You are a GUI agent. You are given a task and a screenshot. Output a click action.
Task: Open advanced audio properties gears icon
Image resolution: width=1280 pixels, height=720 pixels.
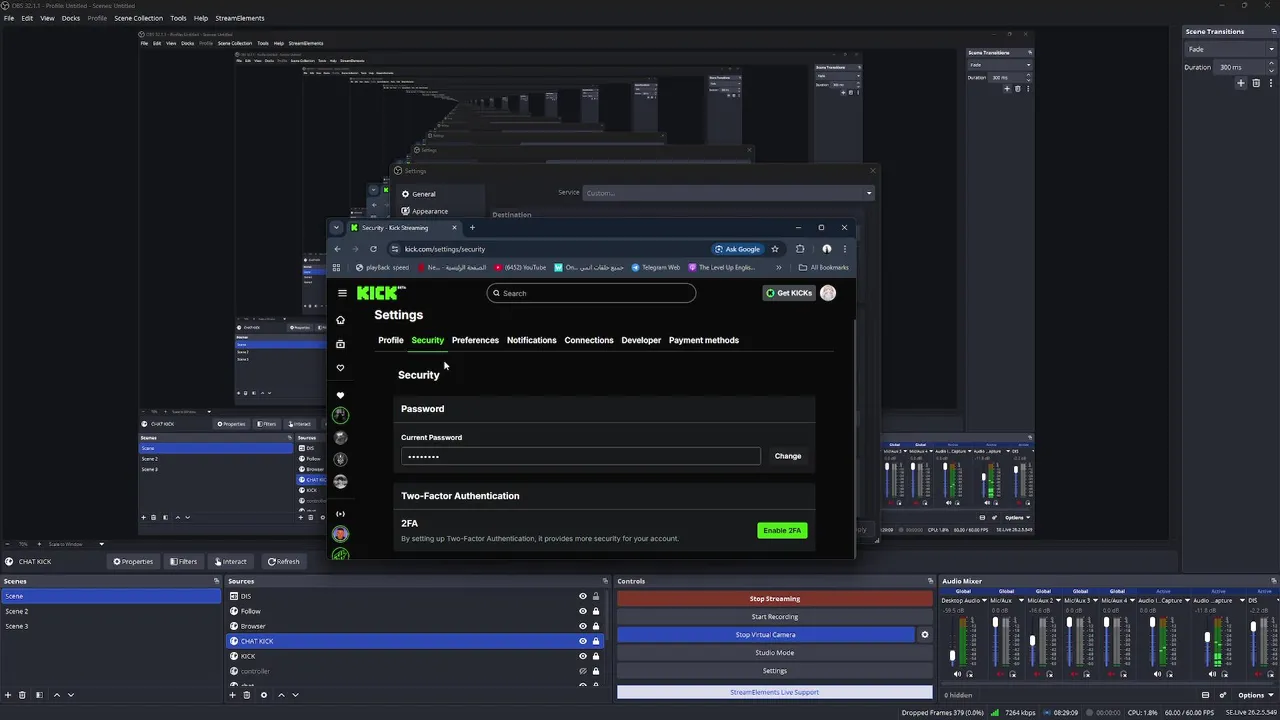[x=1223, y=695]
